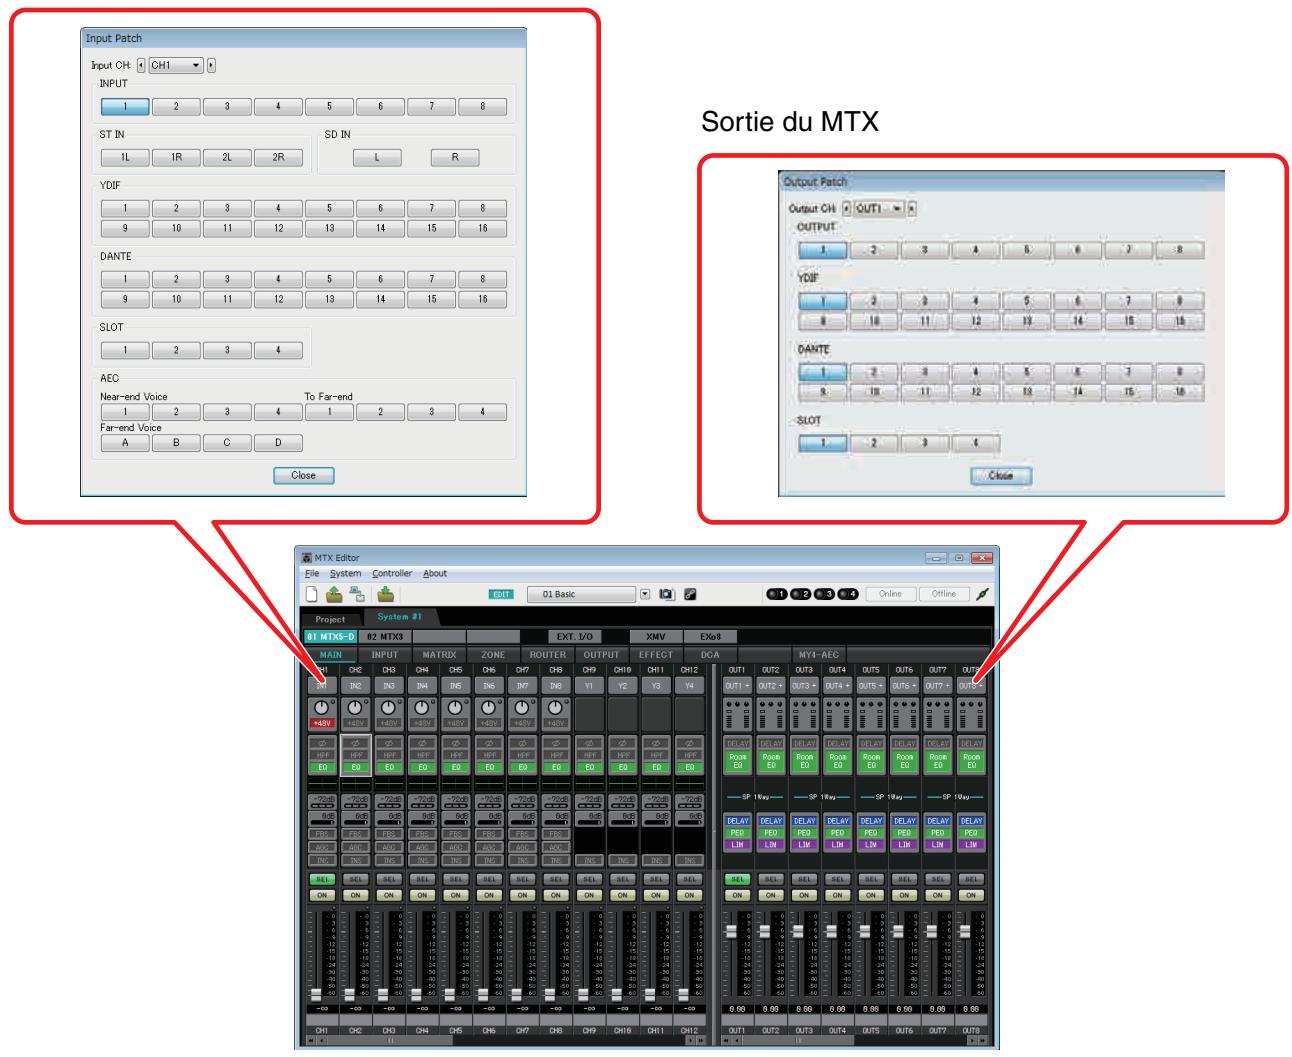The image size is (1292, 1057).
Task: Toggle the CH1 ON button
Action: click(322, 895)
